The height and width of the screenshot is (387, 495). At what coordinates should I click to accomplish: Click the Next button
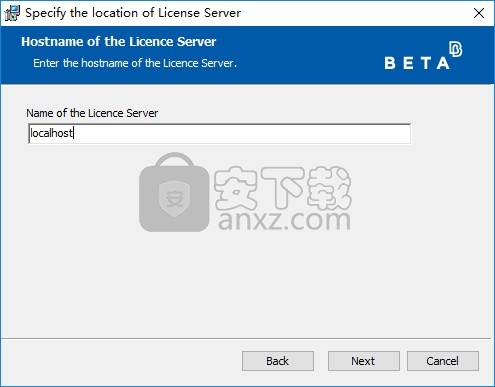click(364, 361)
